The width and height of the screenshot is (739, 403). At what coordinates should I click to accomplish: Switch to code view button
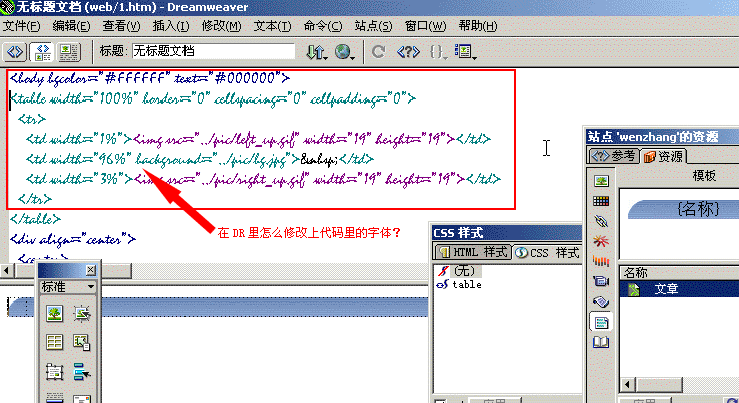click(15, 51)
